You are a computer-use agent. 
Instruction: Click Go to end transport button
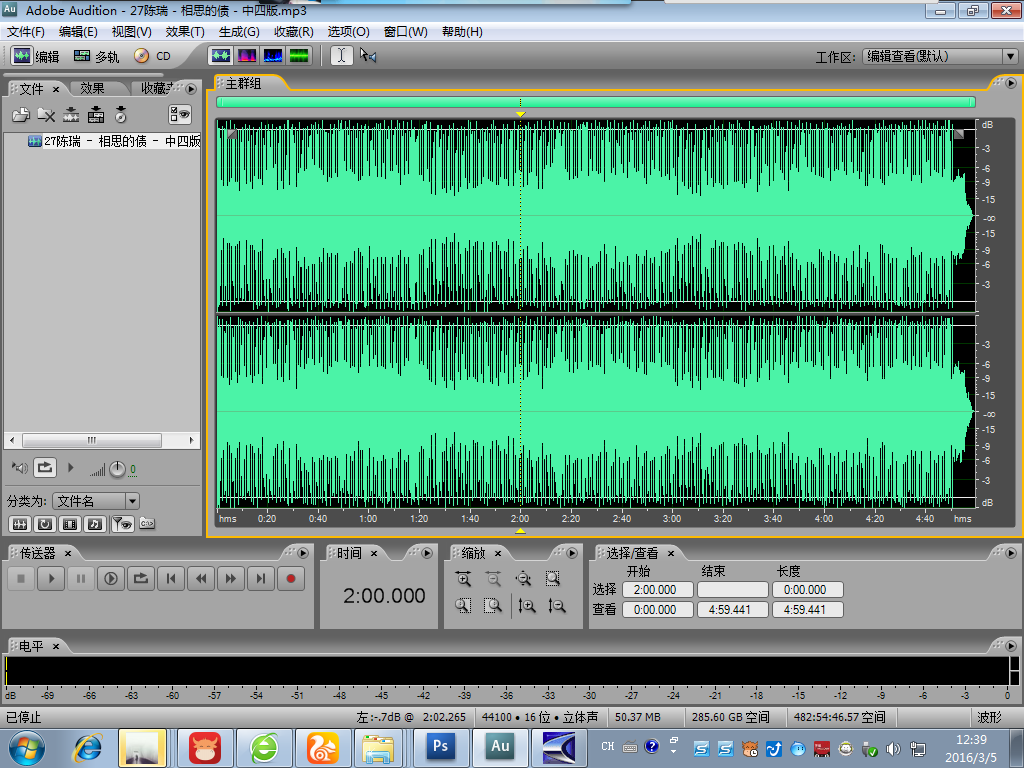point(261,579)
